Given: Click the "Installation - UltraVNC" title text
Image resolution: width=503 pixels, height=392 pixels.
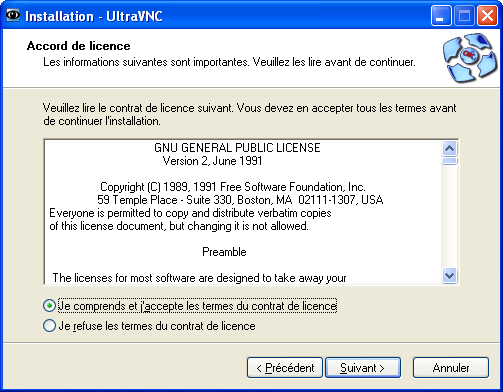Looking at the screenshot, I should [94, 16].
